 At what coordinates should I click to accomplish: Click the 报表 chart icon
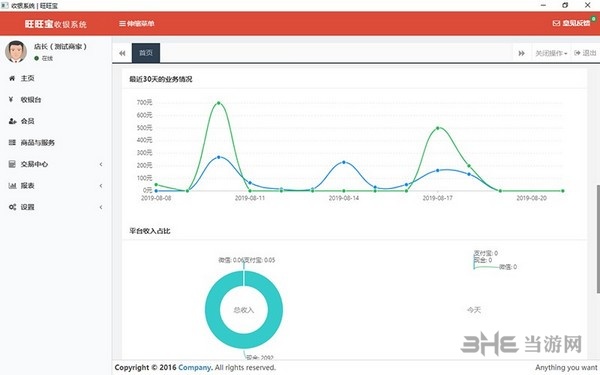click(12, 186)
